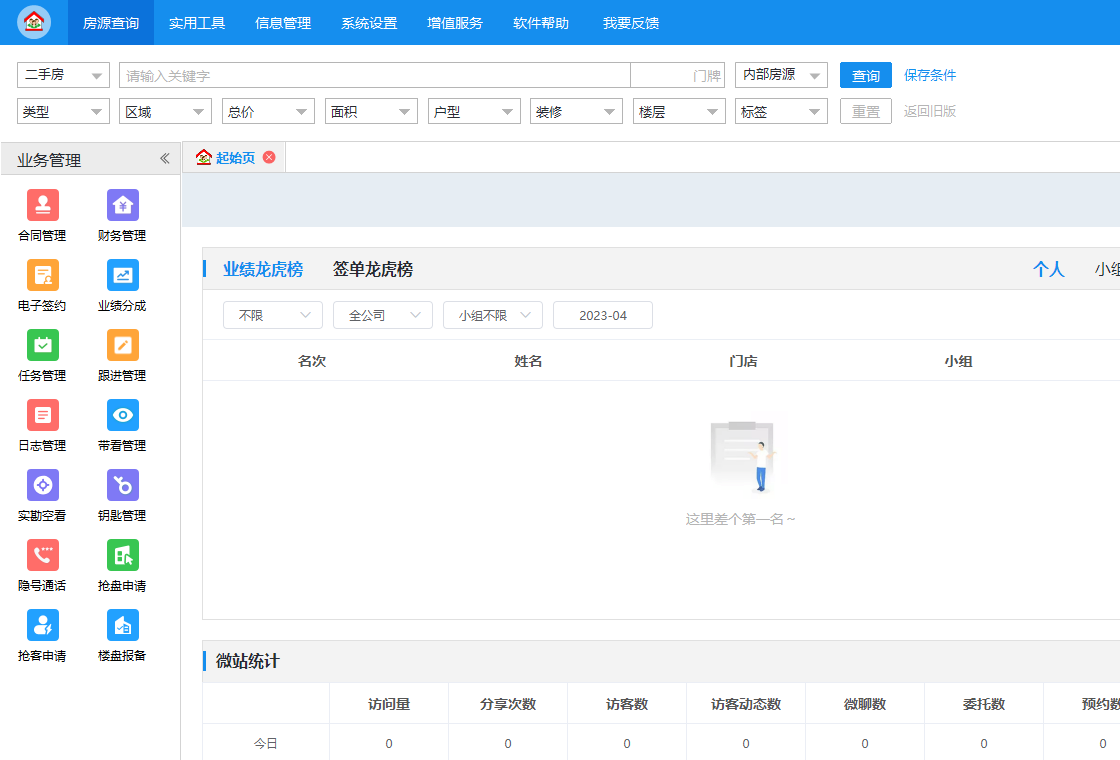Open 合同管理 contract management icon

(43, 206)
